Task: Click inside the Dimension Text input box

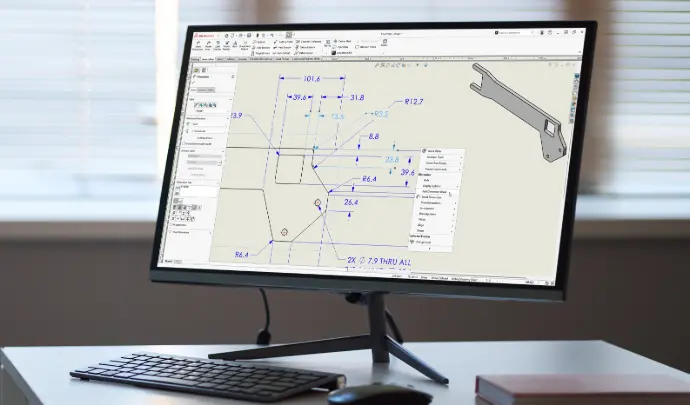Action: point(198,191)
